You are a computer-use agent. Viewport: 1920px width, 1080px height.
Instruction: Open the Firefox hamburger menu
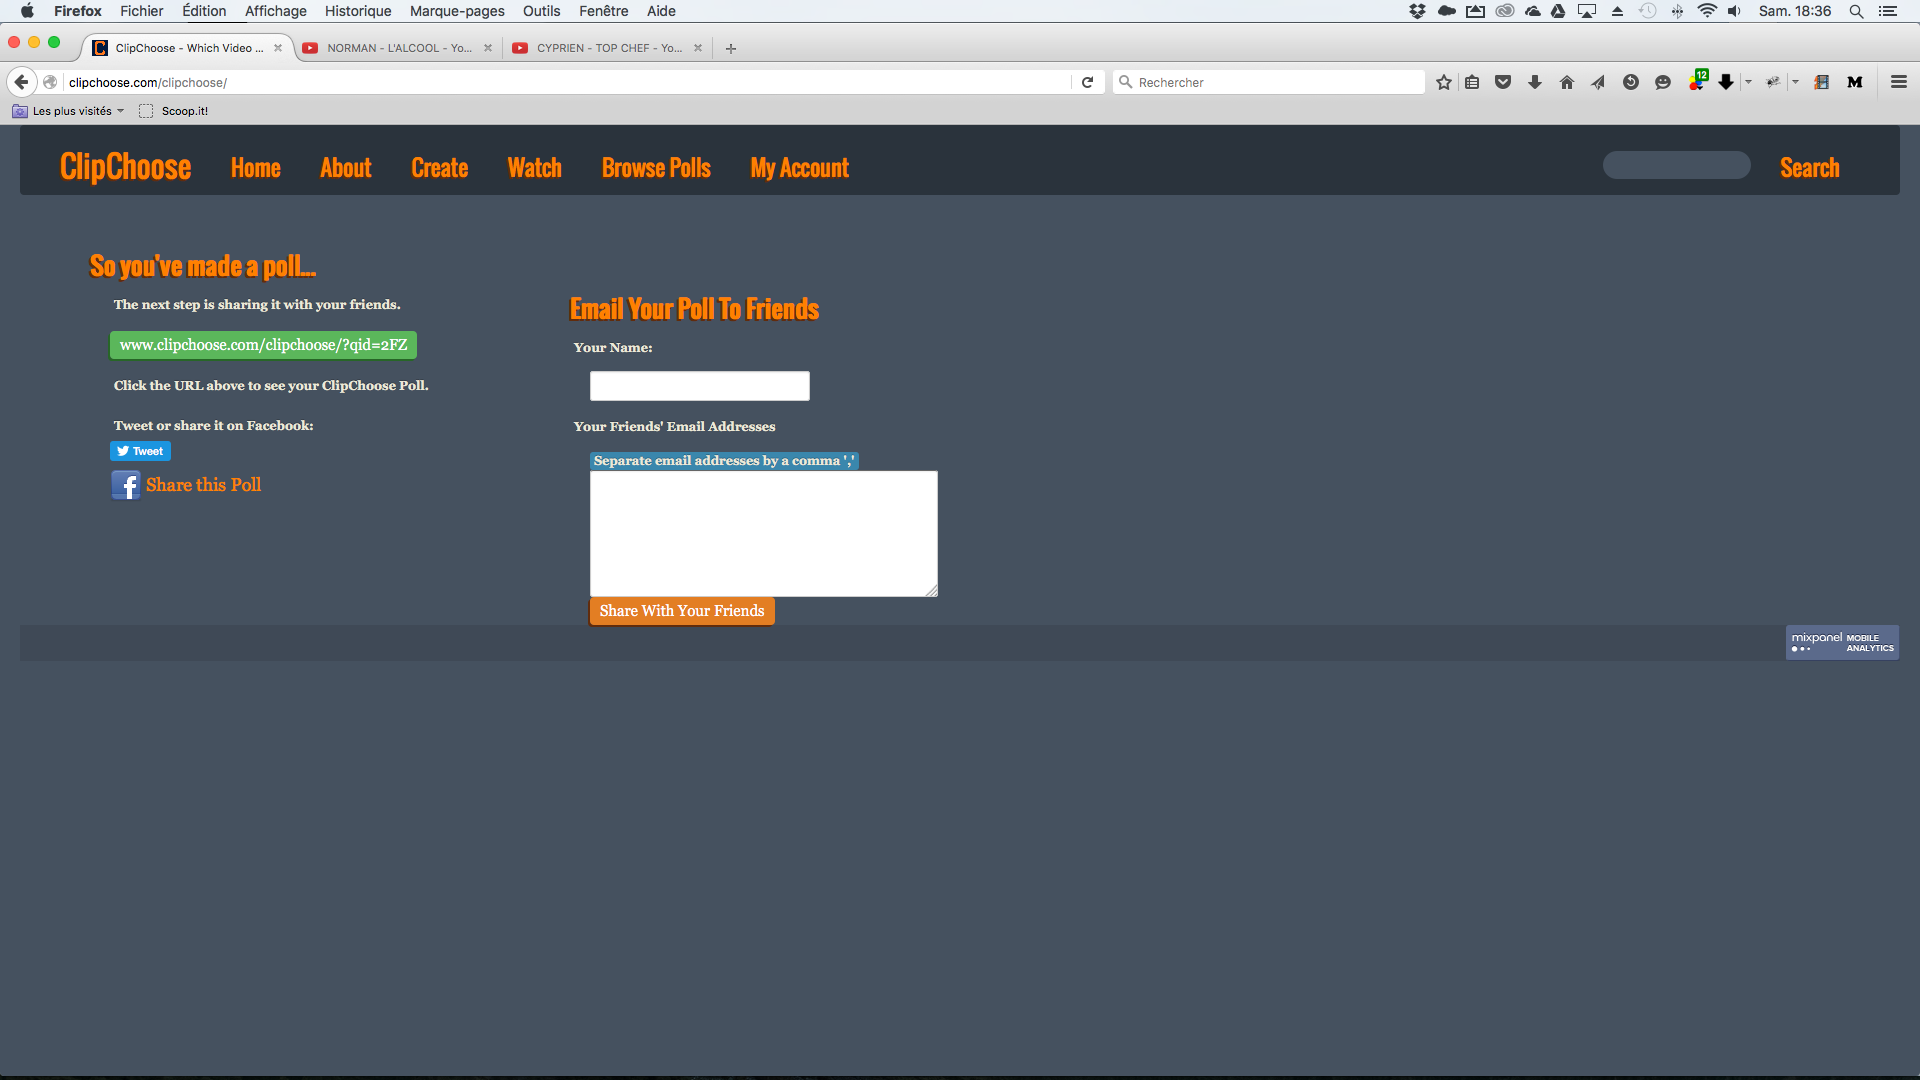pos(1899,82)
